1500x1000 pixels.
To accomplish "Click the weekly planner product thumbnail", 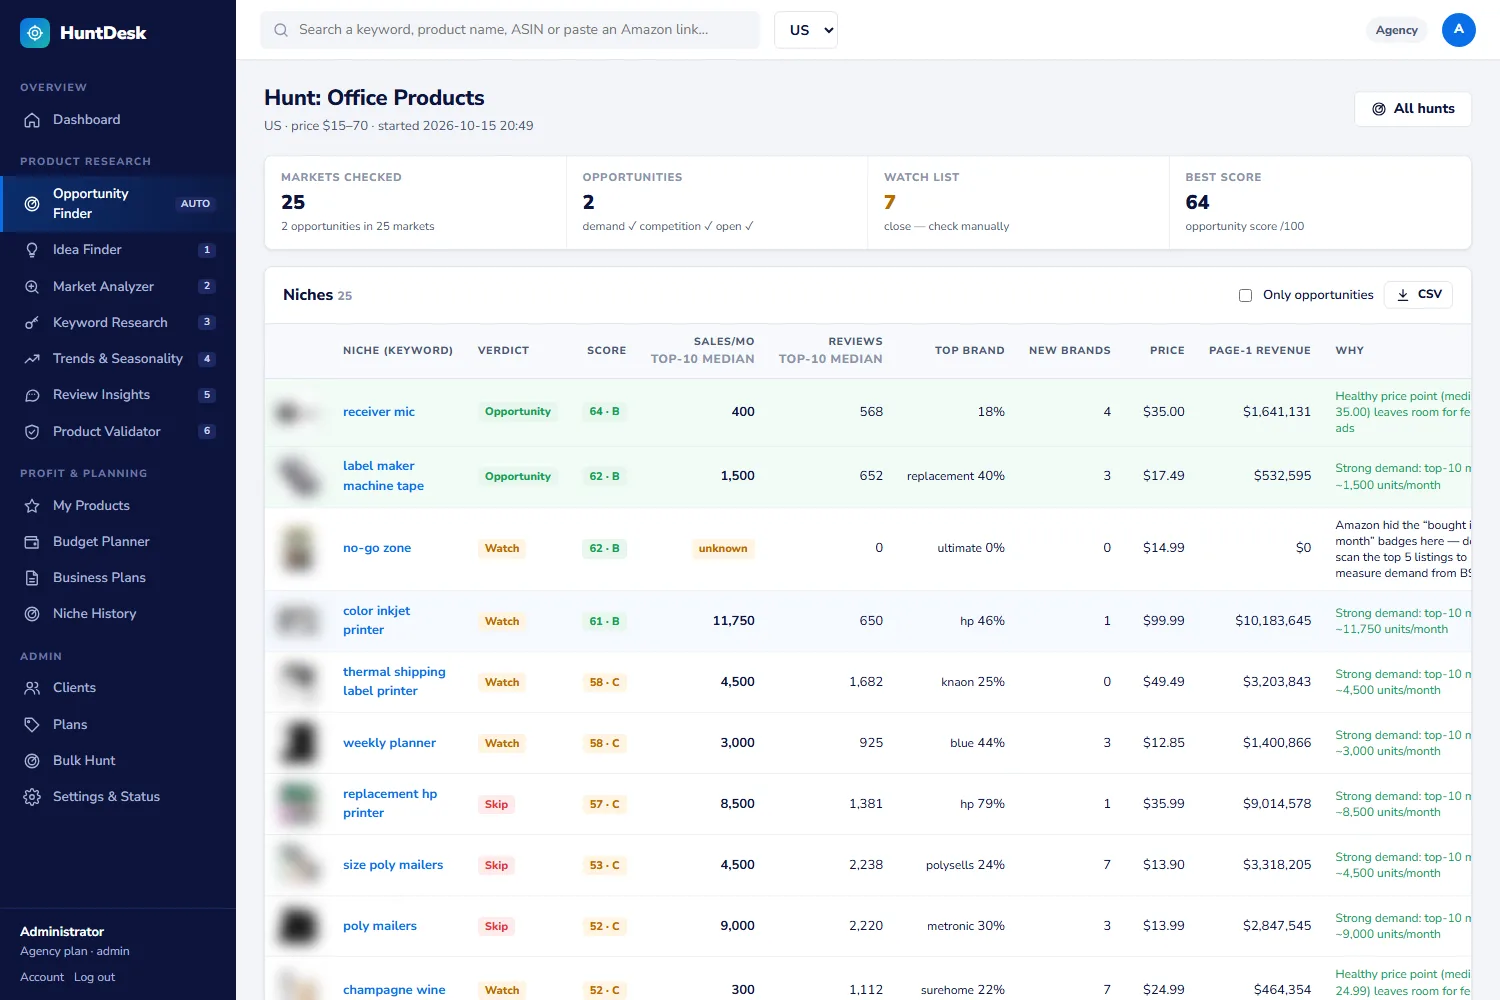I will [298, 743].
